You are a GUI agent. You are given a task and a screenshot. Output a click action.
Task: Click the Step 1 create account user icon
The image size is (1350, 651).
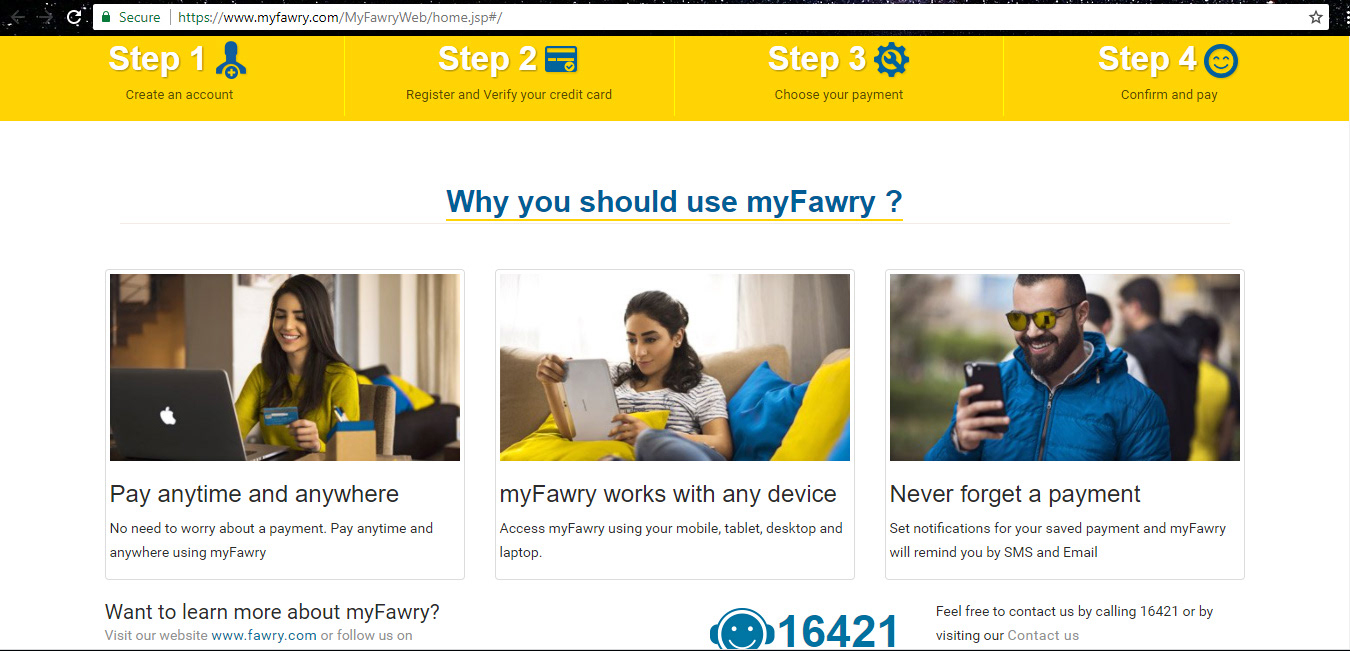tap(231, 60)
